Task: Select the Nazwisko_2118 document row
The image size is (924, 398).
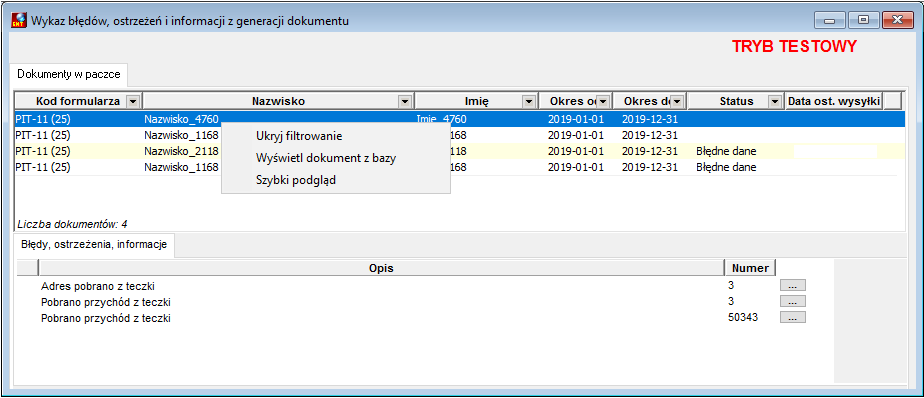Action: pyautogui.click(x=456, y=151)
